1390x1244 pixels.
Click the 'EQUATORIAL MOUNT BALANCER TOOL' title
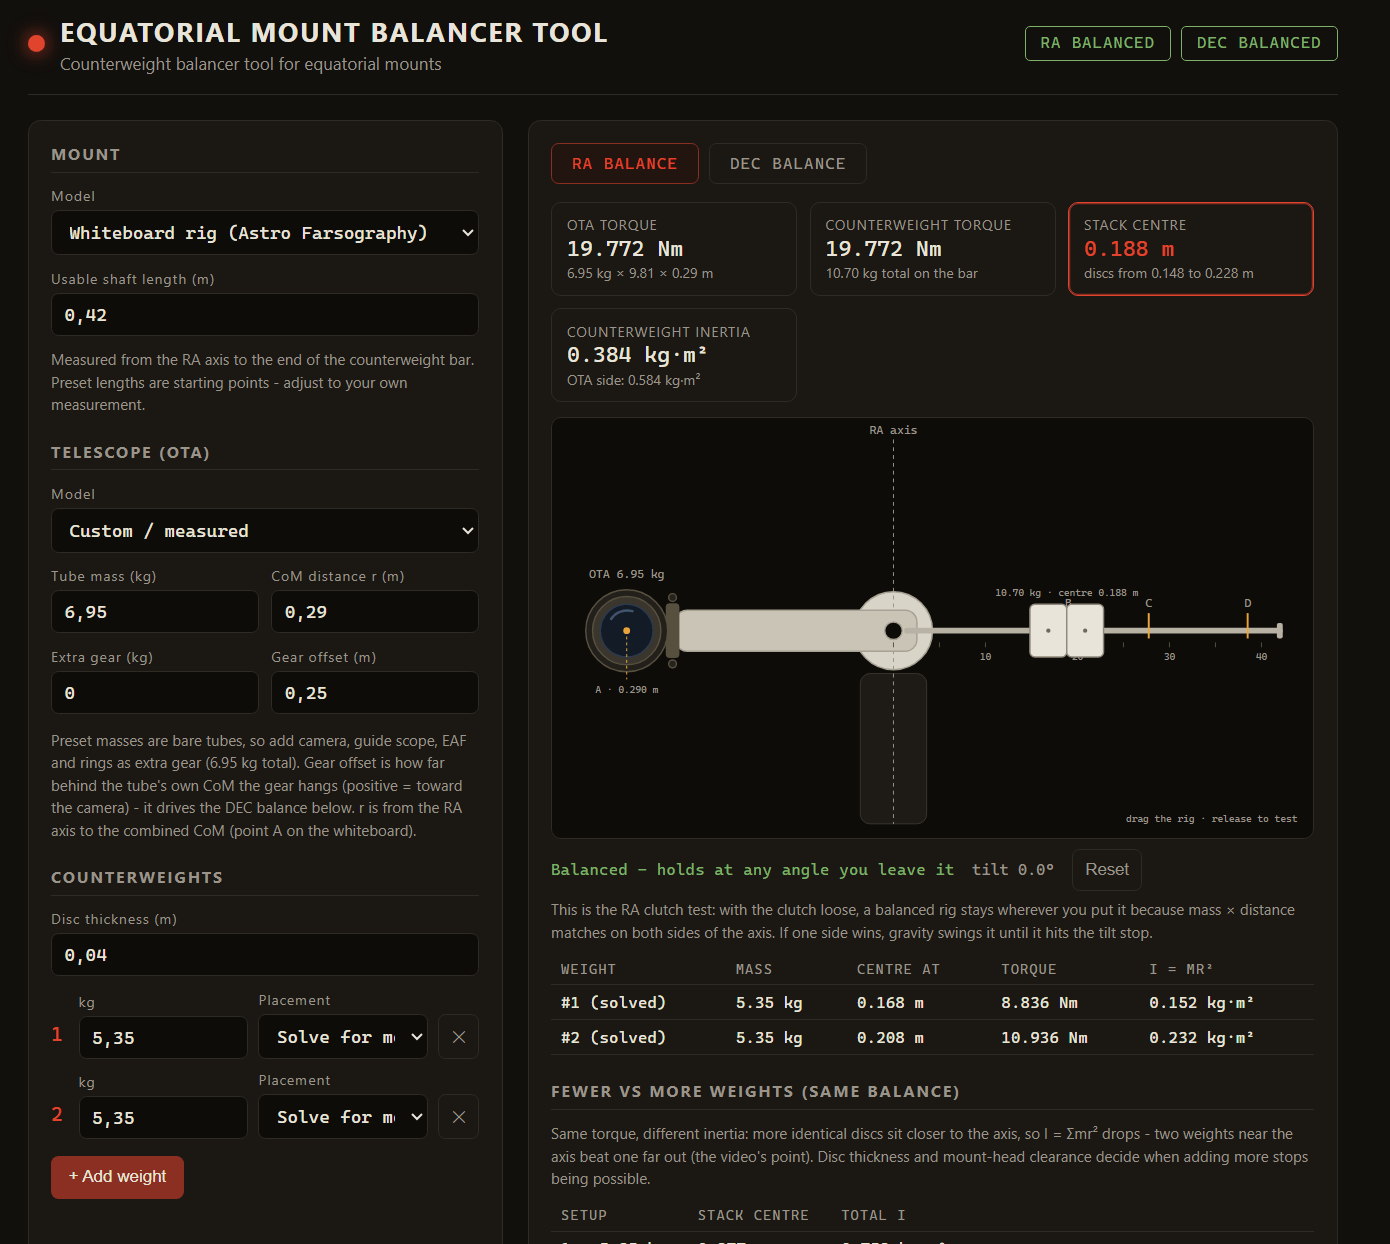point(334,33)
